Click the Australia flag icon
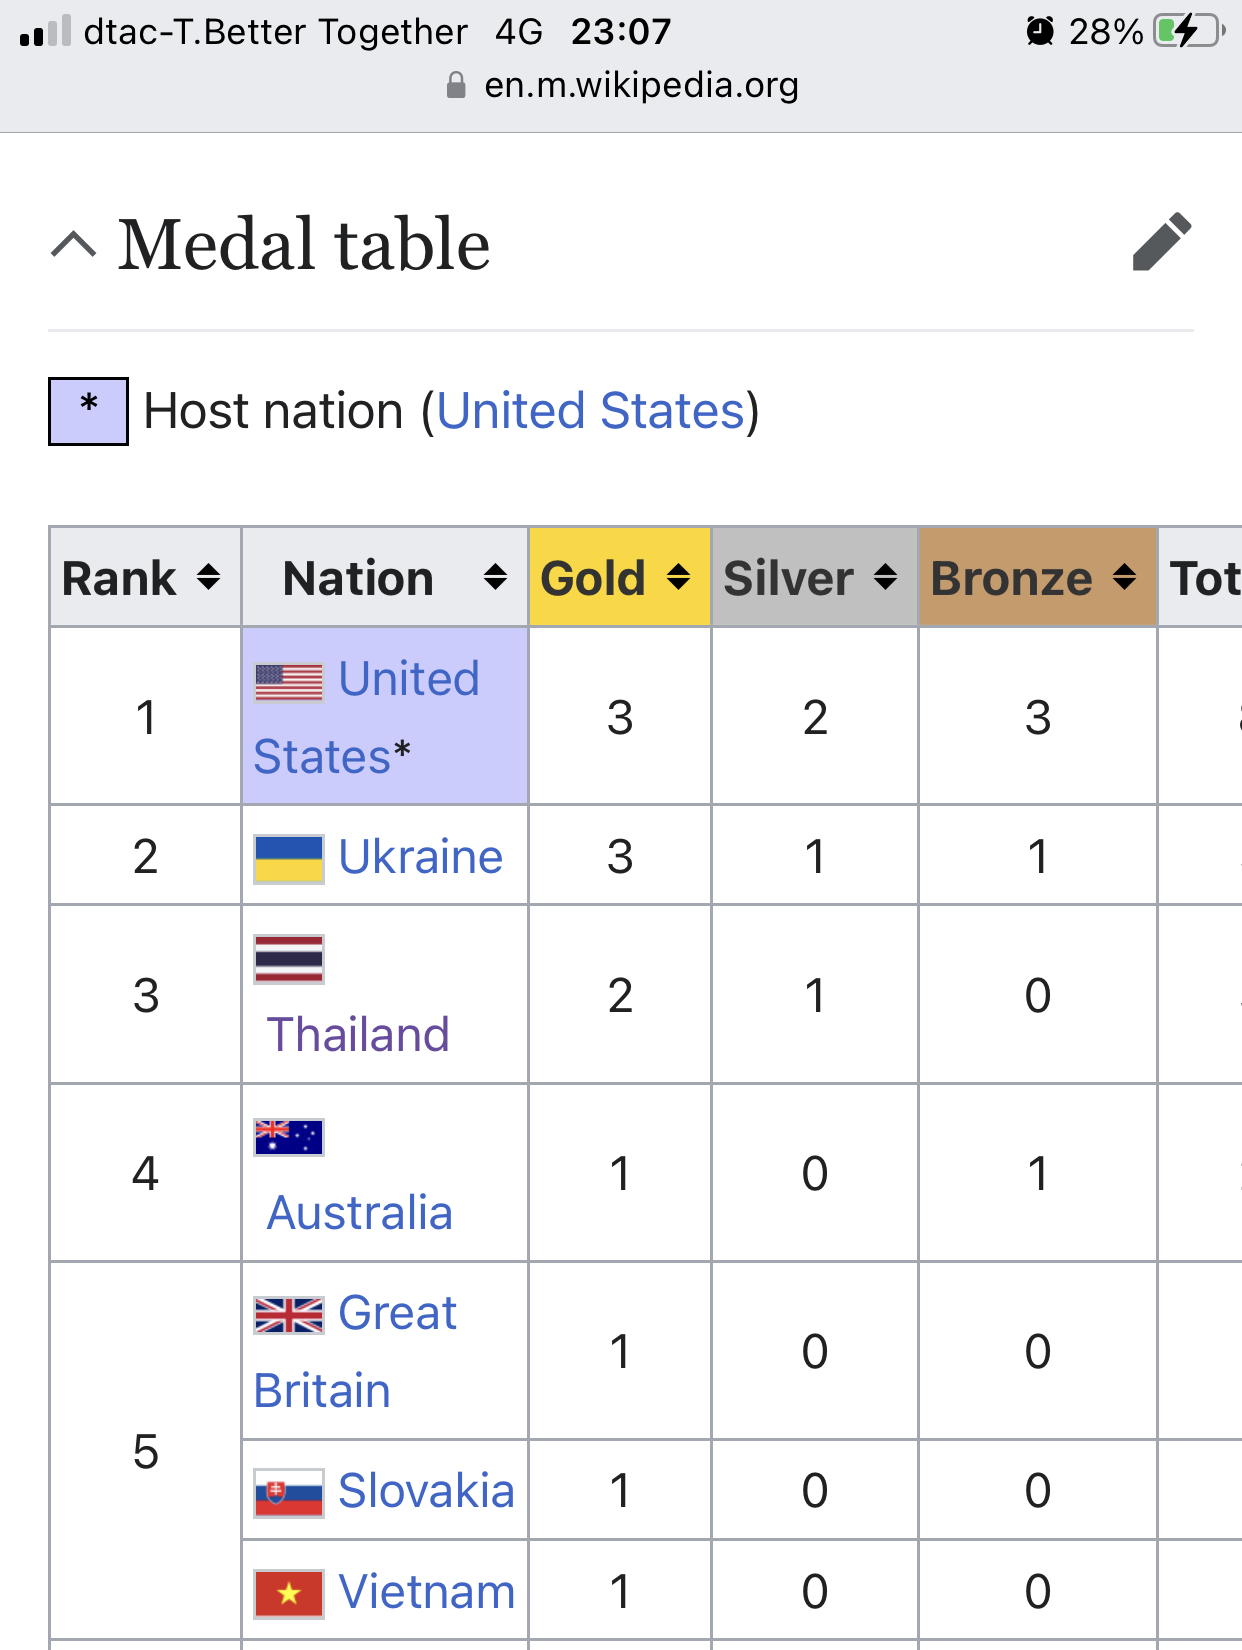Screen dimensions: 1242x1650 pyautogui.click(x=289, y=1137)
